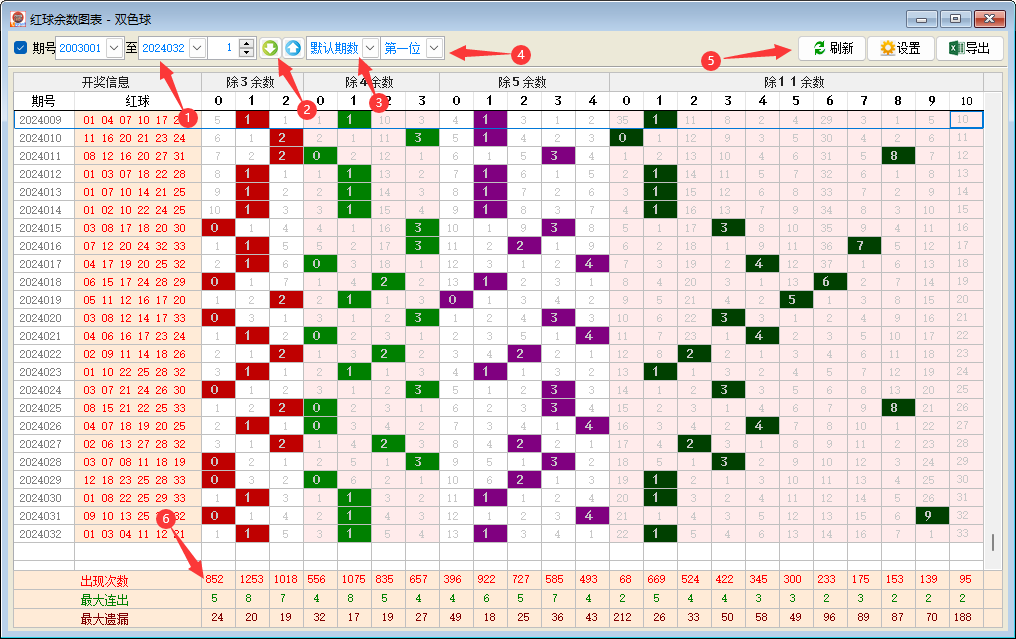Click the 1075 value in 出现次数 row
Viewport: 1016px width, 639px height.
tap(354, 579)
